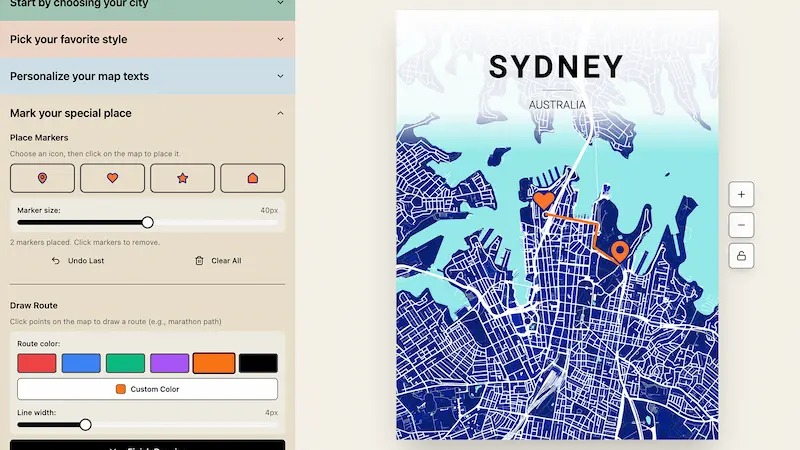Select the green route color swatch
800x450 pixels.
point(125,363)
